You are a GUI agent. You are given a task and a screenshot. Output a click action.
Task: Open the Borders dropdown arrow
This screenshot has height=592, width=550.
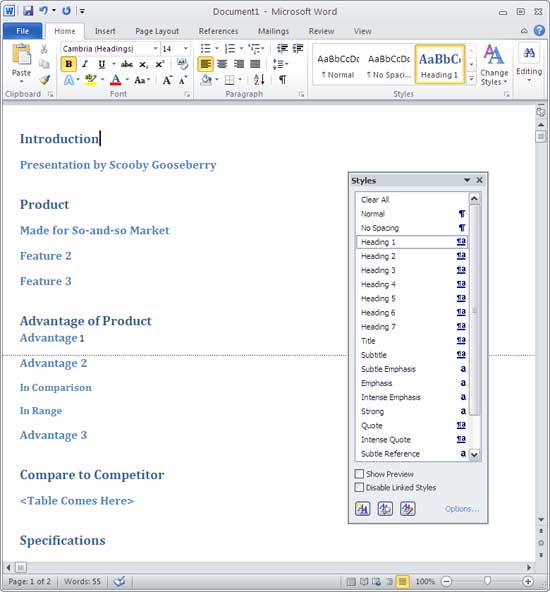pyautogui.click(x=240, y=80)
